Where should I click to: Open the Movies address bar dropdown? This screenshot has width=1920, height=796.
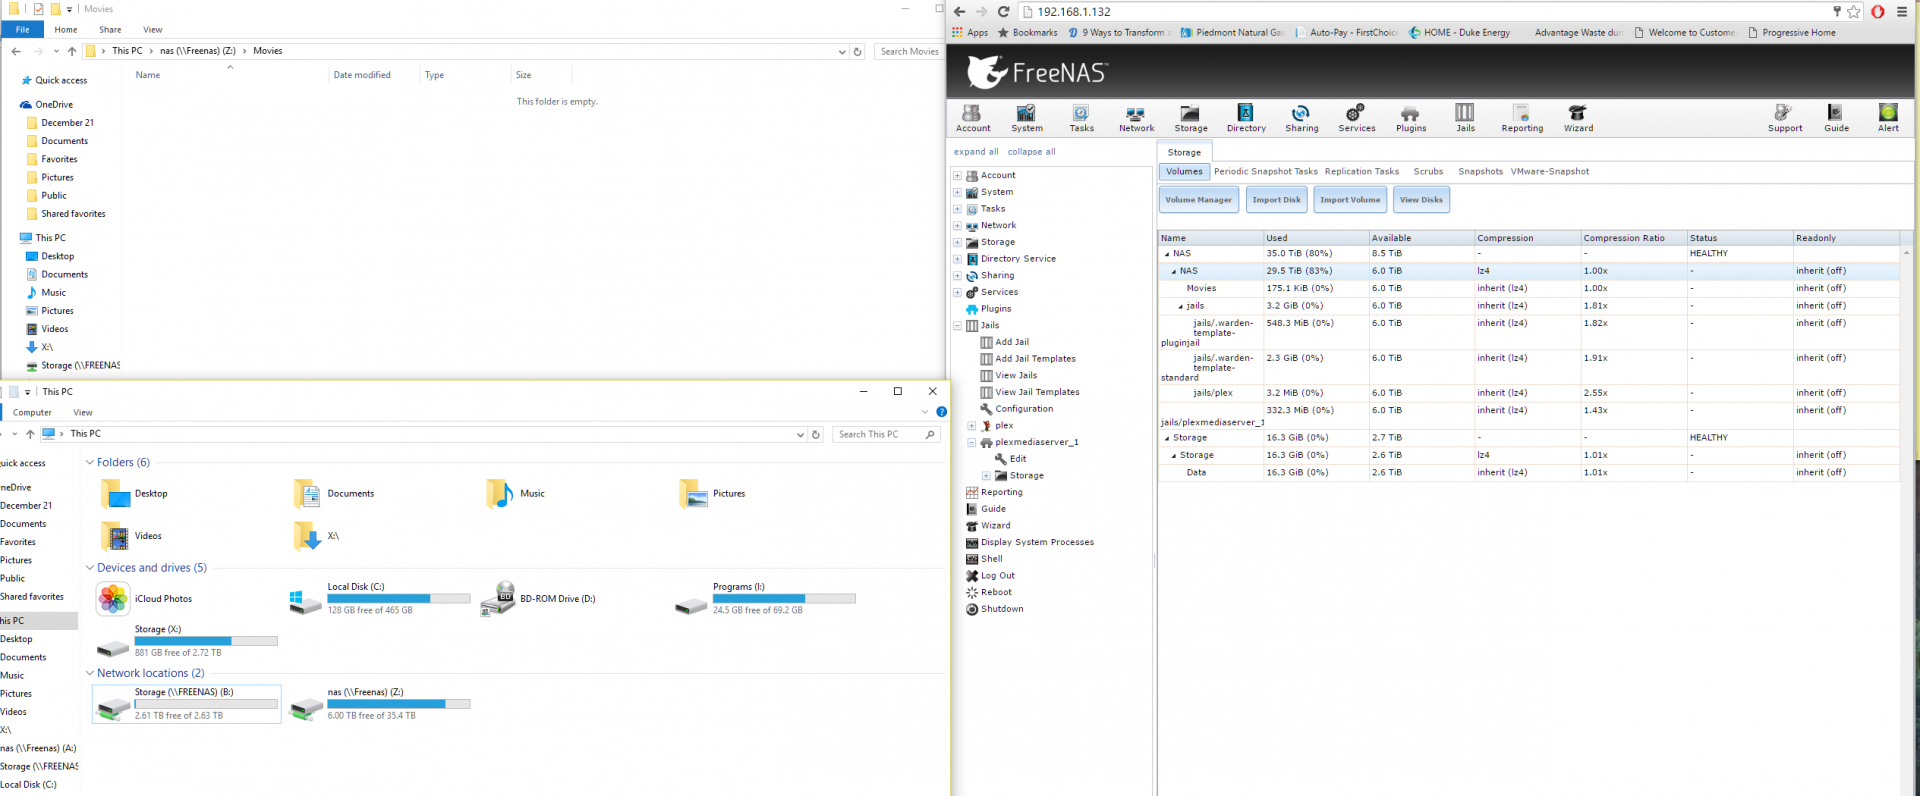tap(842, 51)
